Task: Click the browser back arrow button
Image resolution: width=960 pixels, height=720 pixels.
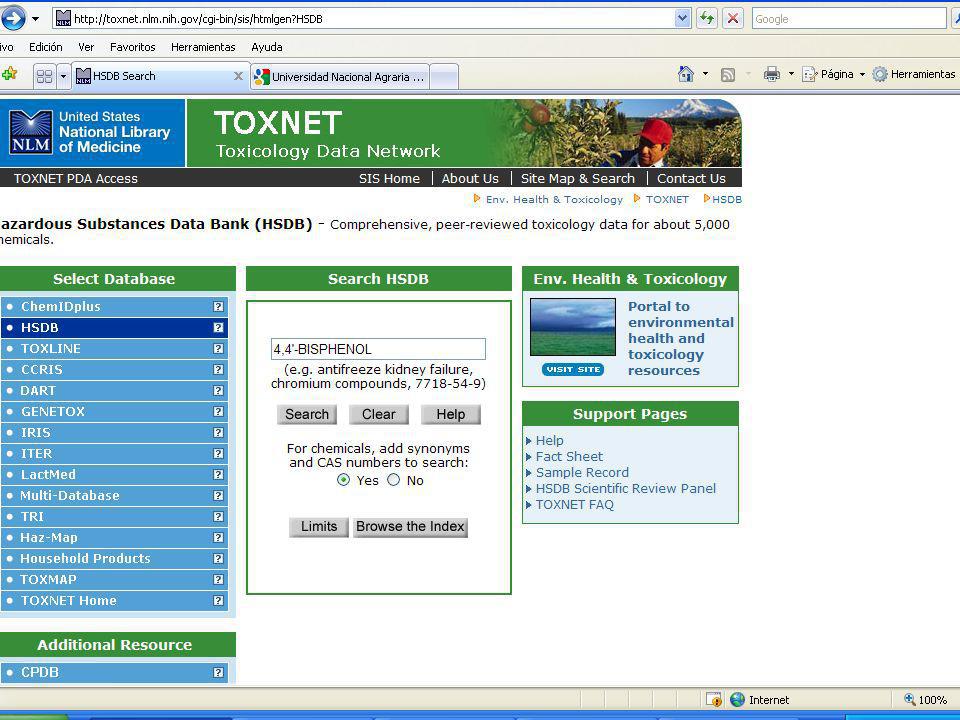Action: click(13, 18)
